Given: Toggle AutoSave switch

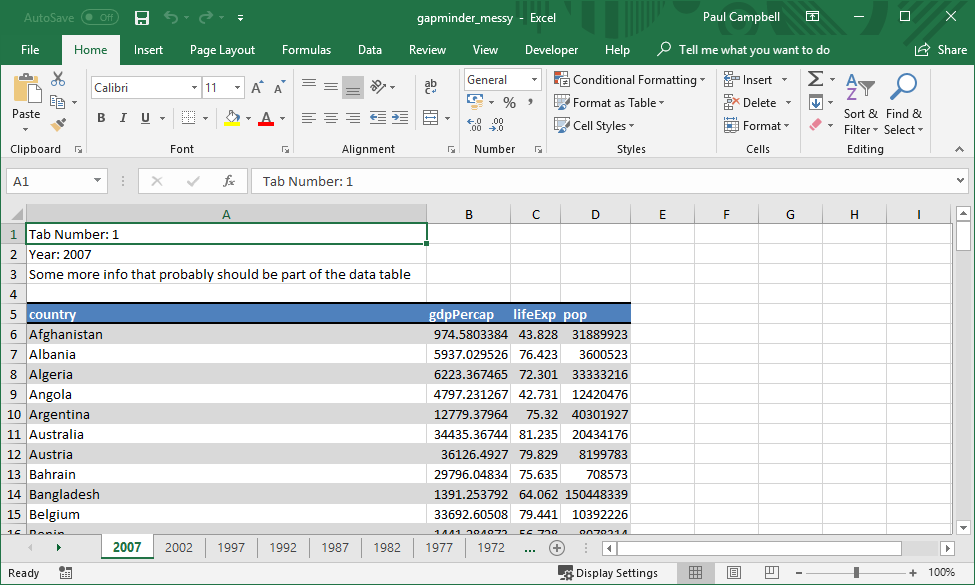Looking at the screenshot, I should tap(100, 17).
